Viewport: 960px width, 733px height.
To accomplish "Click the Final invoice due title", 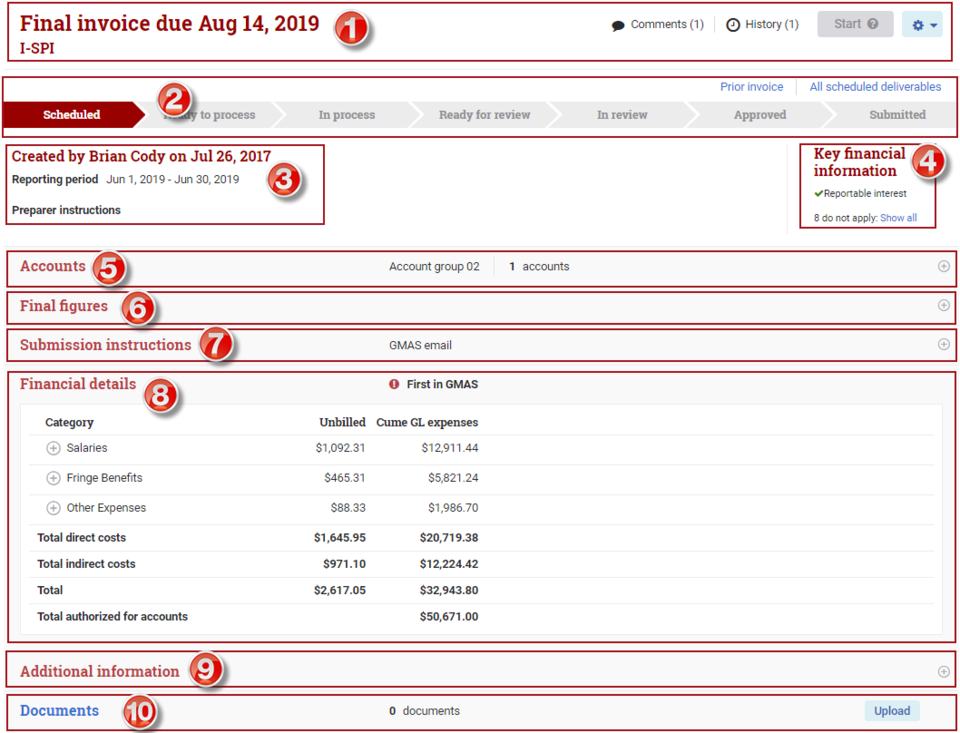I will (x=170, y=23).
